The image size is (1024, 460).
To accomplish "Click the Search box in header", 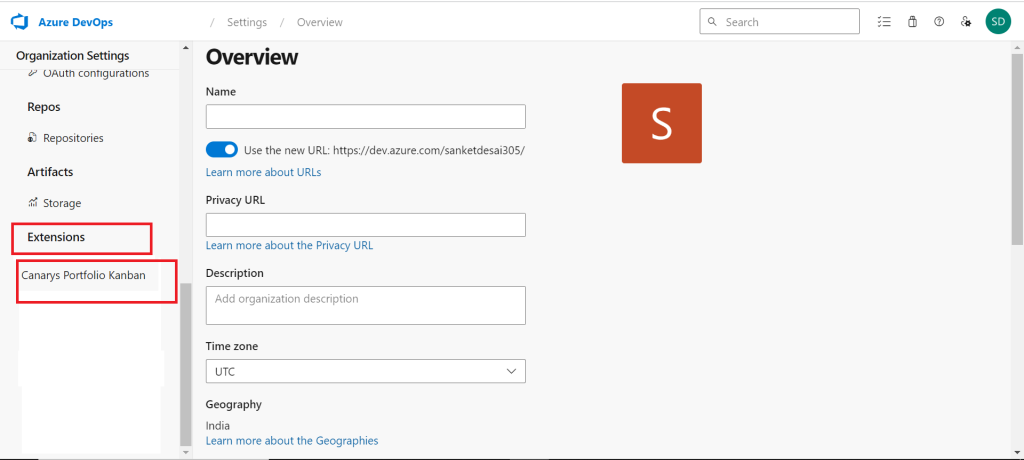I will click(x=779, y=22).
